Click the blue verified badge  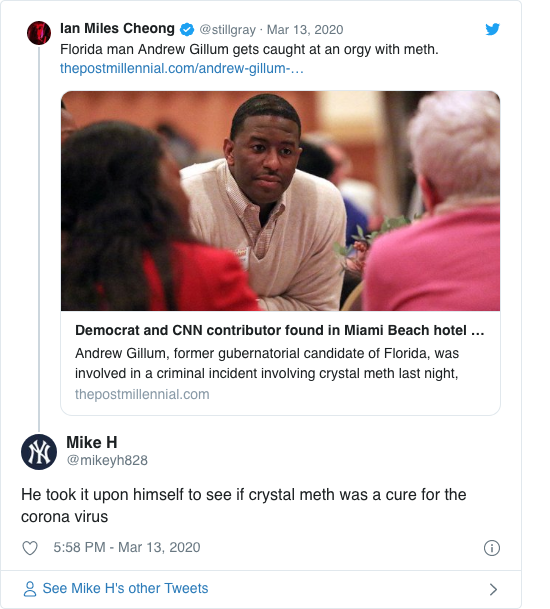(x=187, y=30)
